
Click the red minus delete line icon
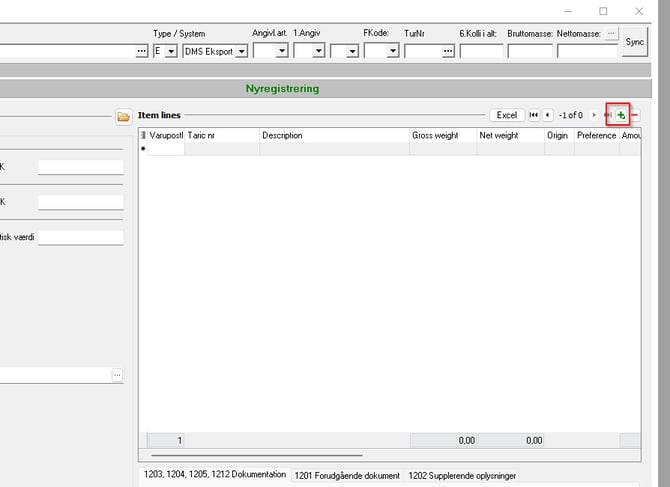point(635,116)
